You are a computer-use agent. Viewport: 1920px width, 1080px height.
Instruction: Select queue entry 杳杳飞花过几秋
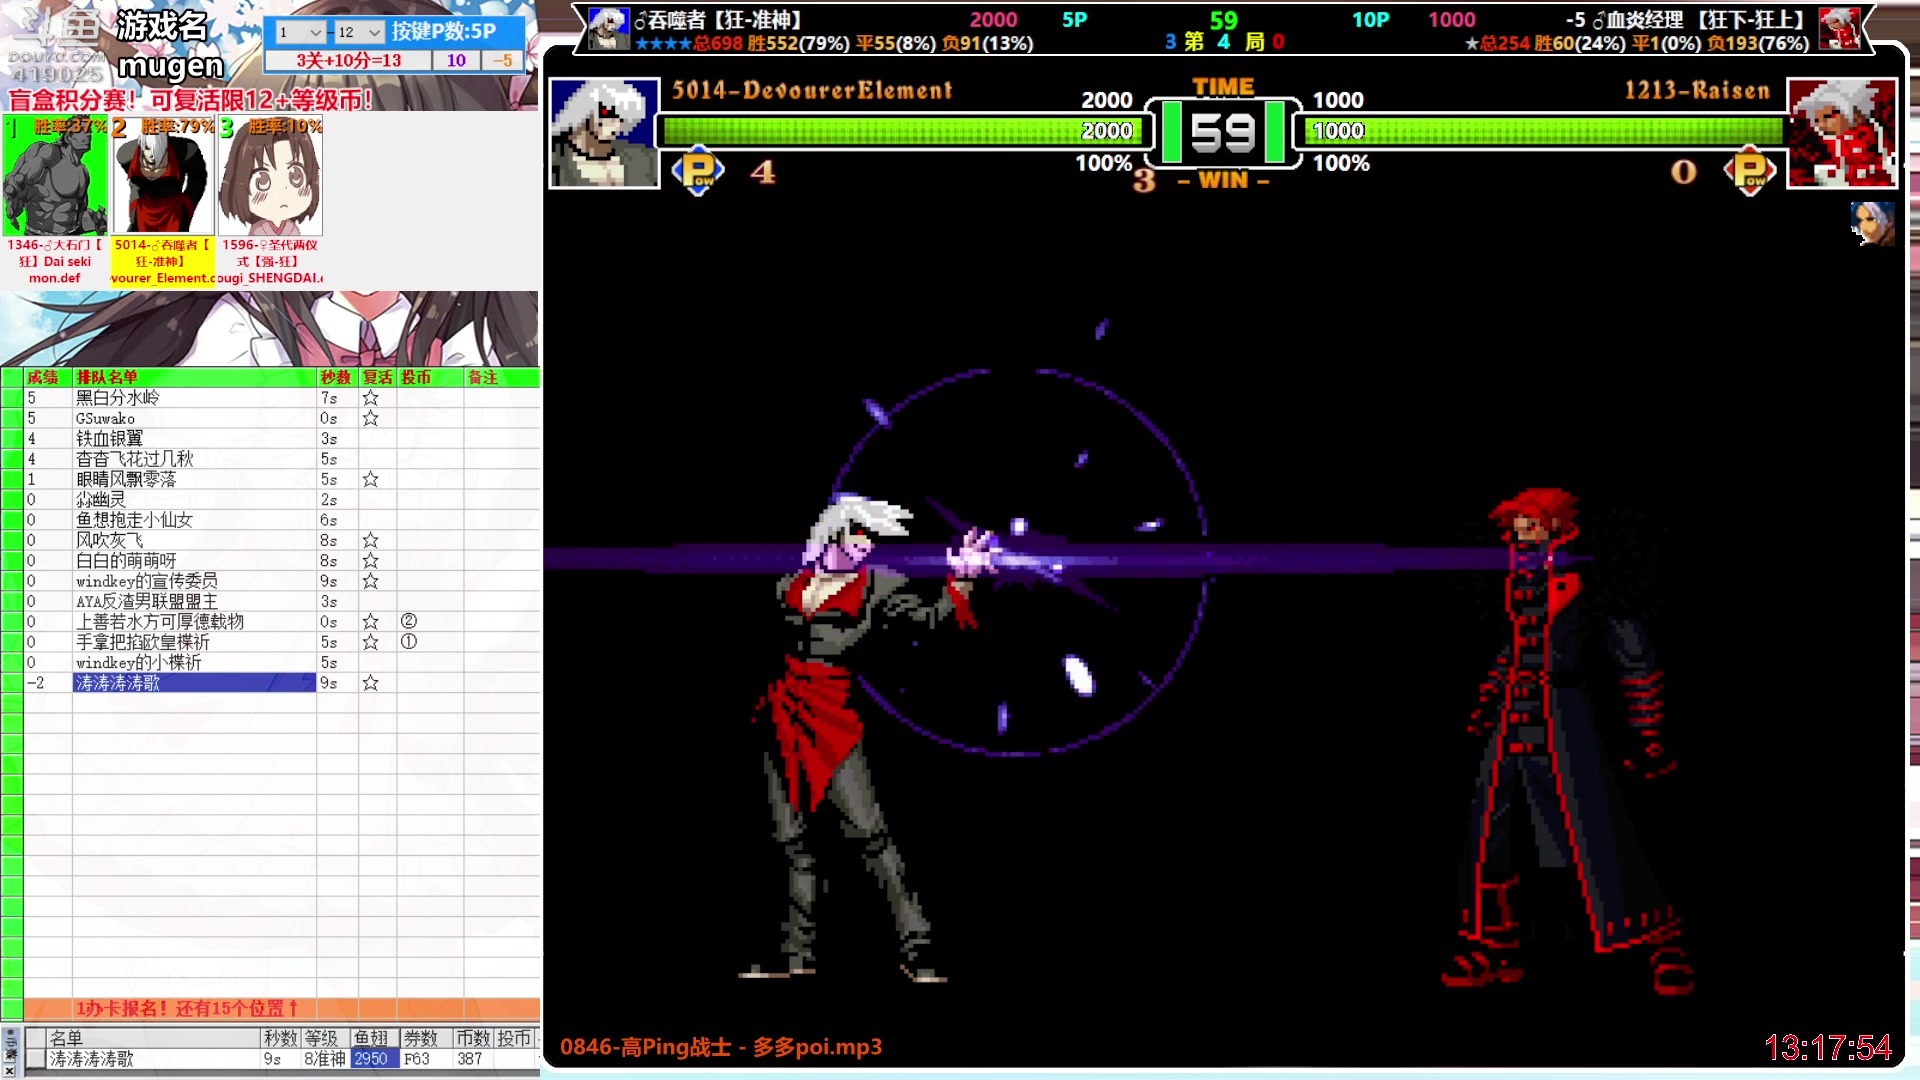click(194, 459)
